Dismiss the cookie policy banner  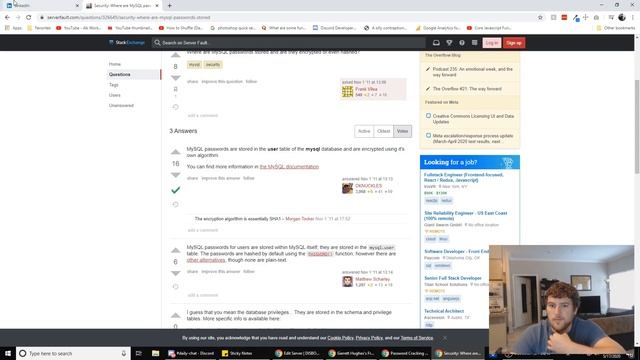[444, 338]
